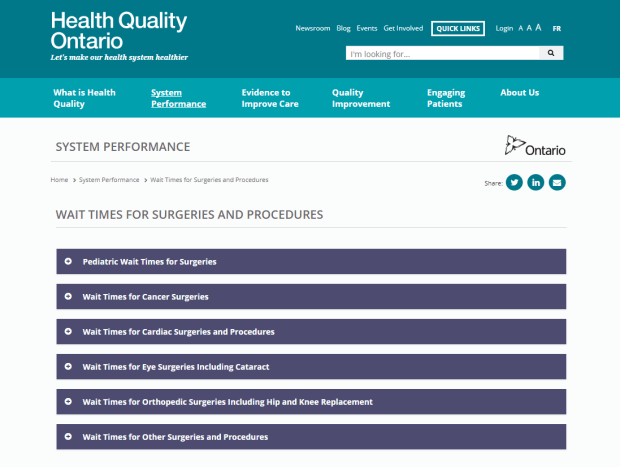Switch language with the FR link
Screen dimensions: 620x467
[557, 29]
